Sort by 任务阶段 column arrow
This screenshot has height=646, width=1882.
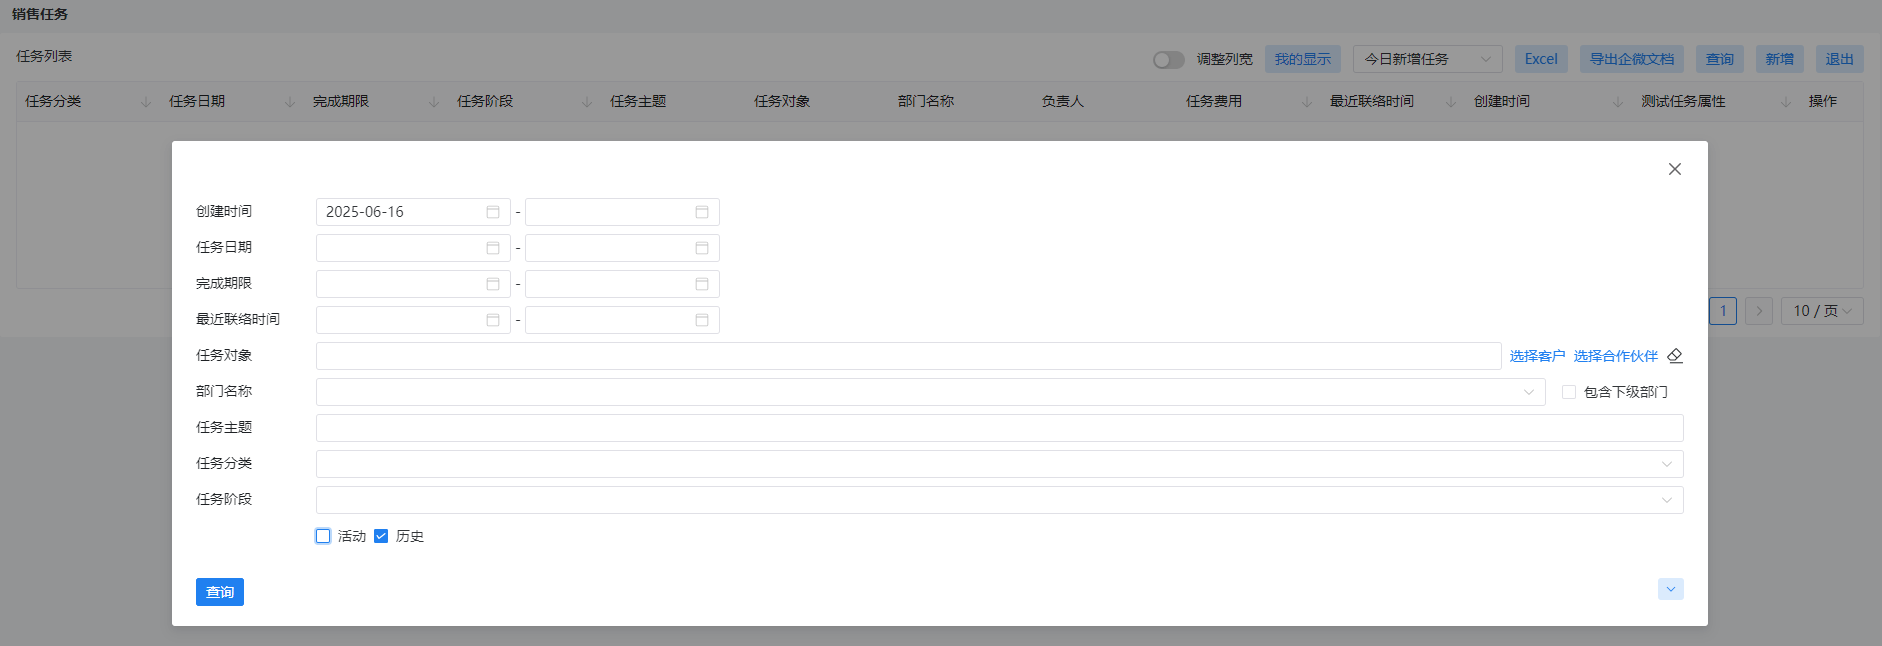pyautogui.click(x=587, y=102)
